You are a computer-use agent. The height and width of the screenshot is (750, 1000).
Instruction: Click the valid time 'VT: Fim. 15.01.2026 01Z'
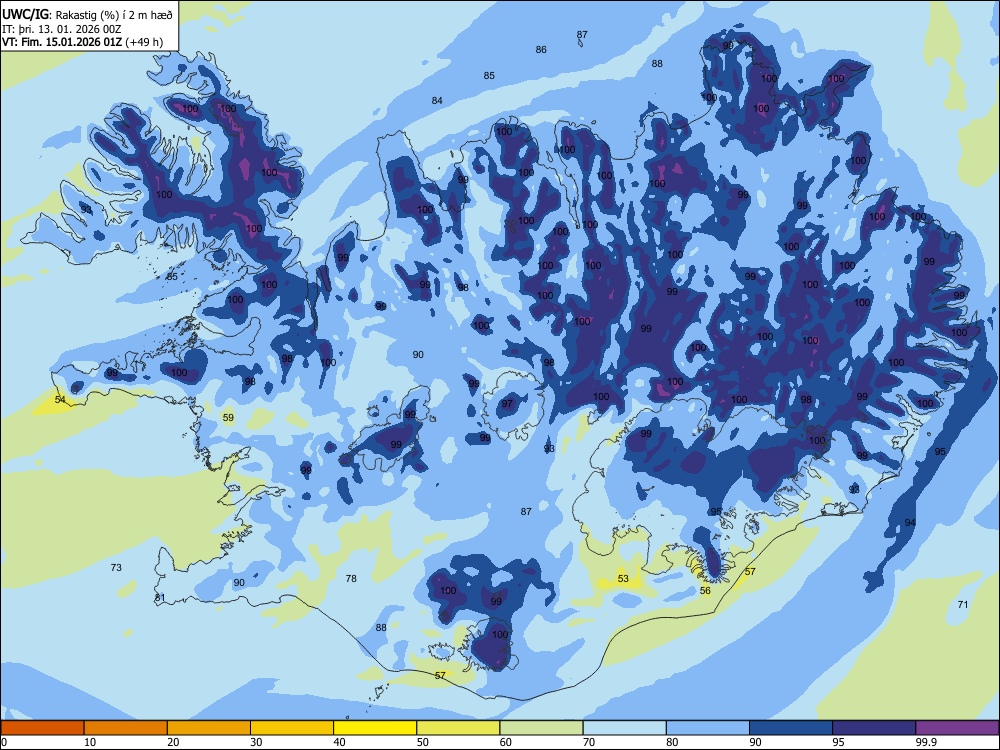pyautogui.click(x=62, y=42)
